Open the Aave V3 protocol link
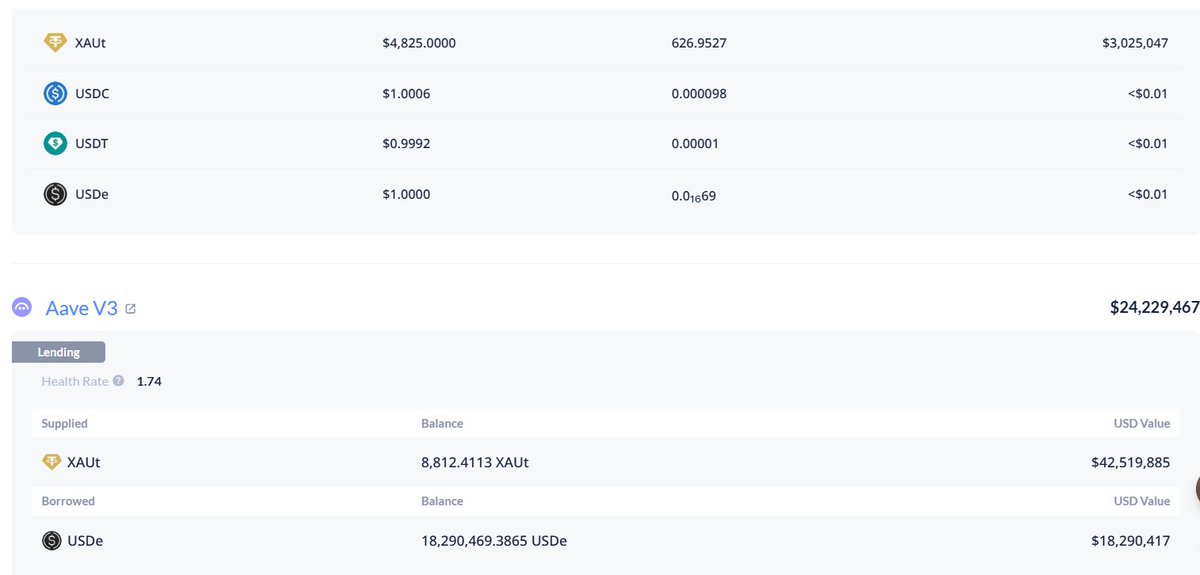Viewport: 1200px width, 575px height. tap(81, 308)
